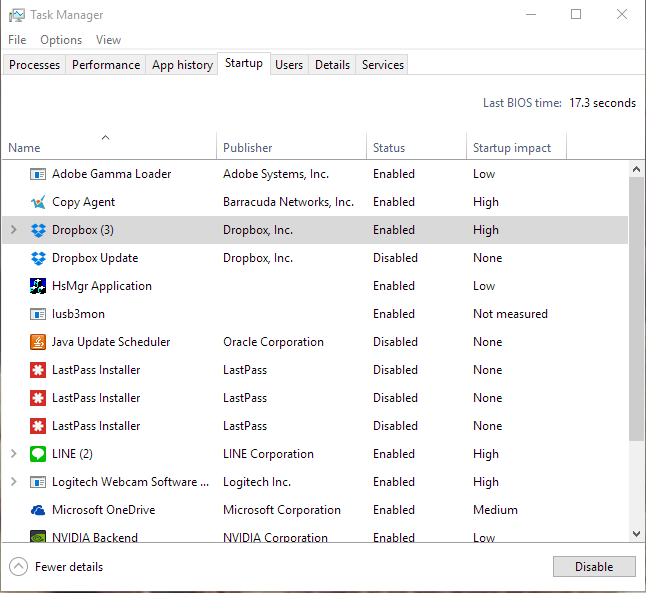The height and width of the screenshot is (593, 646).
Task: Select the Copy Agent name
Action: [x=83, y=202]
